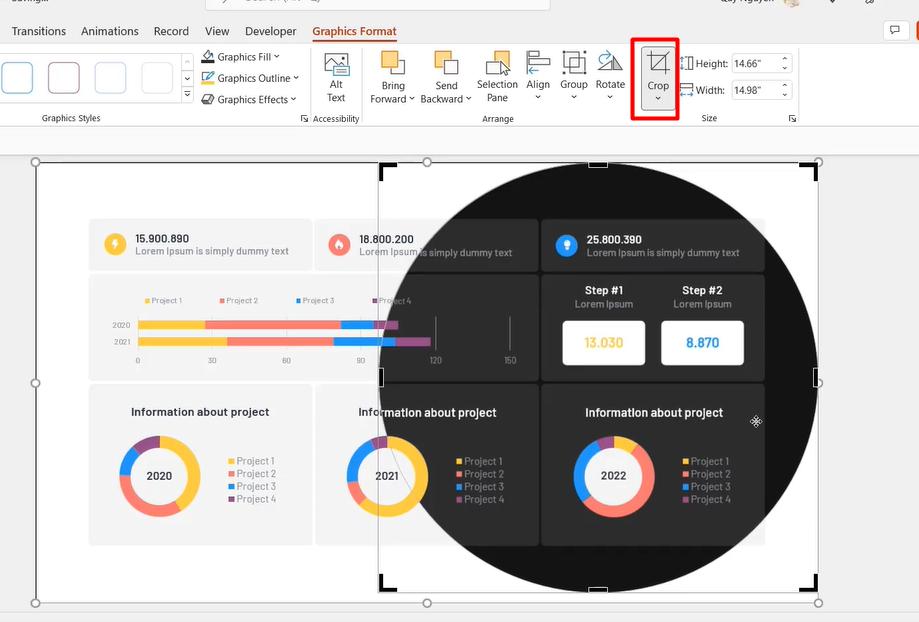
Task: Open the Size dialog launcher
Action: [x=793, y=117]
